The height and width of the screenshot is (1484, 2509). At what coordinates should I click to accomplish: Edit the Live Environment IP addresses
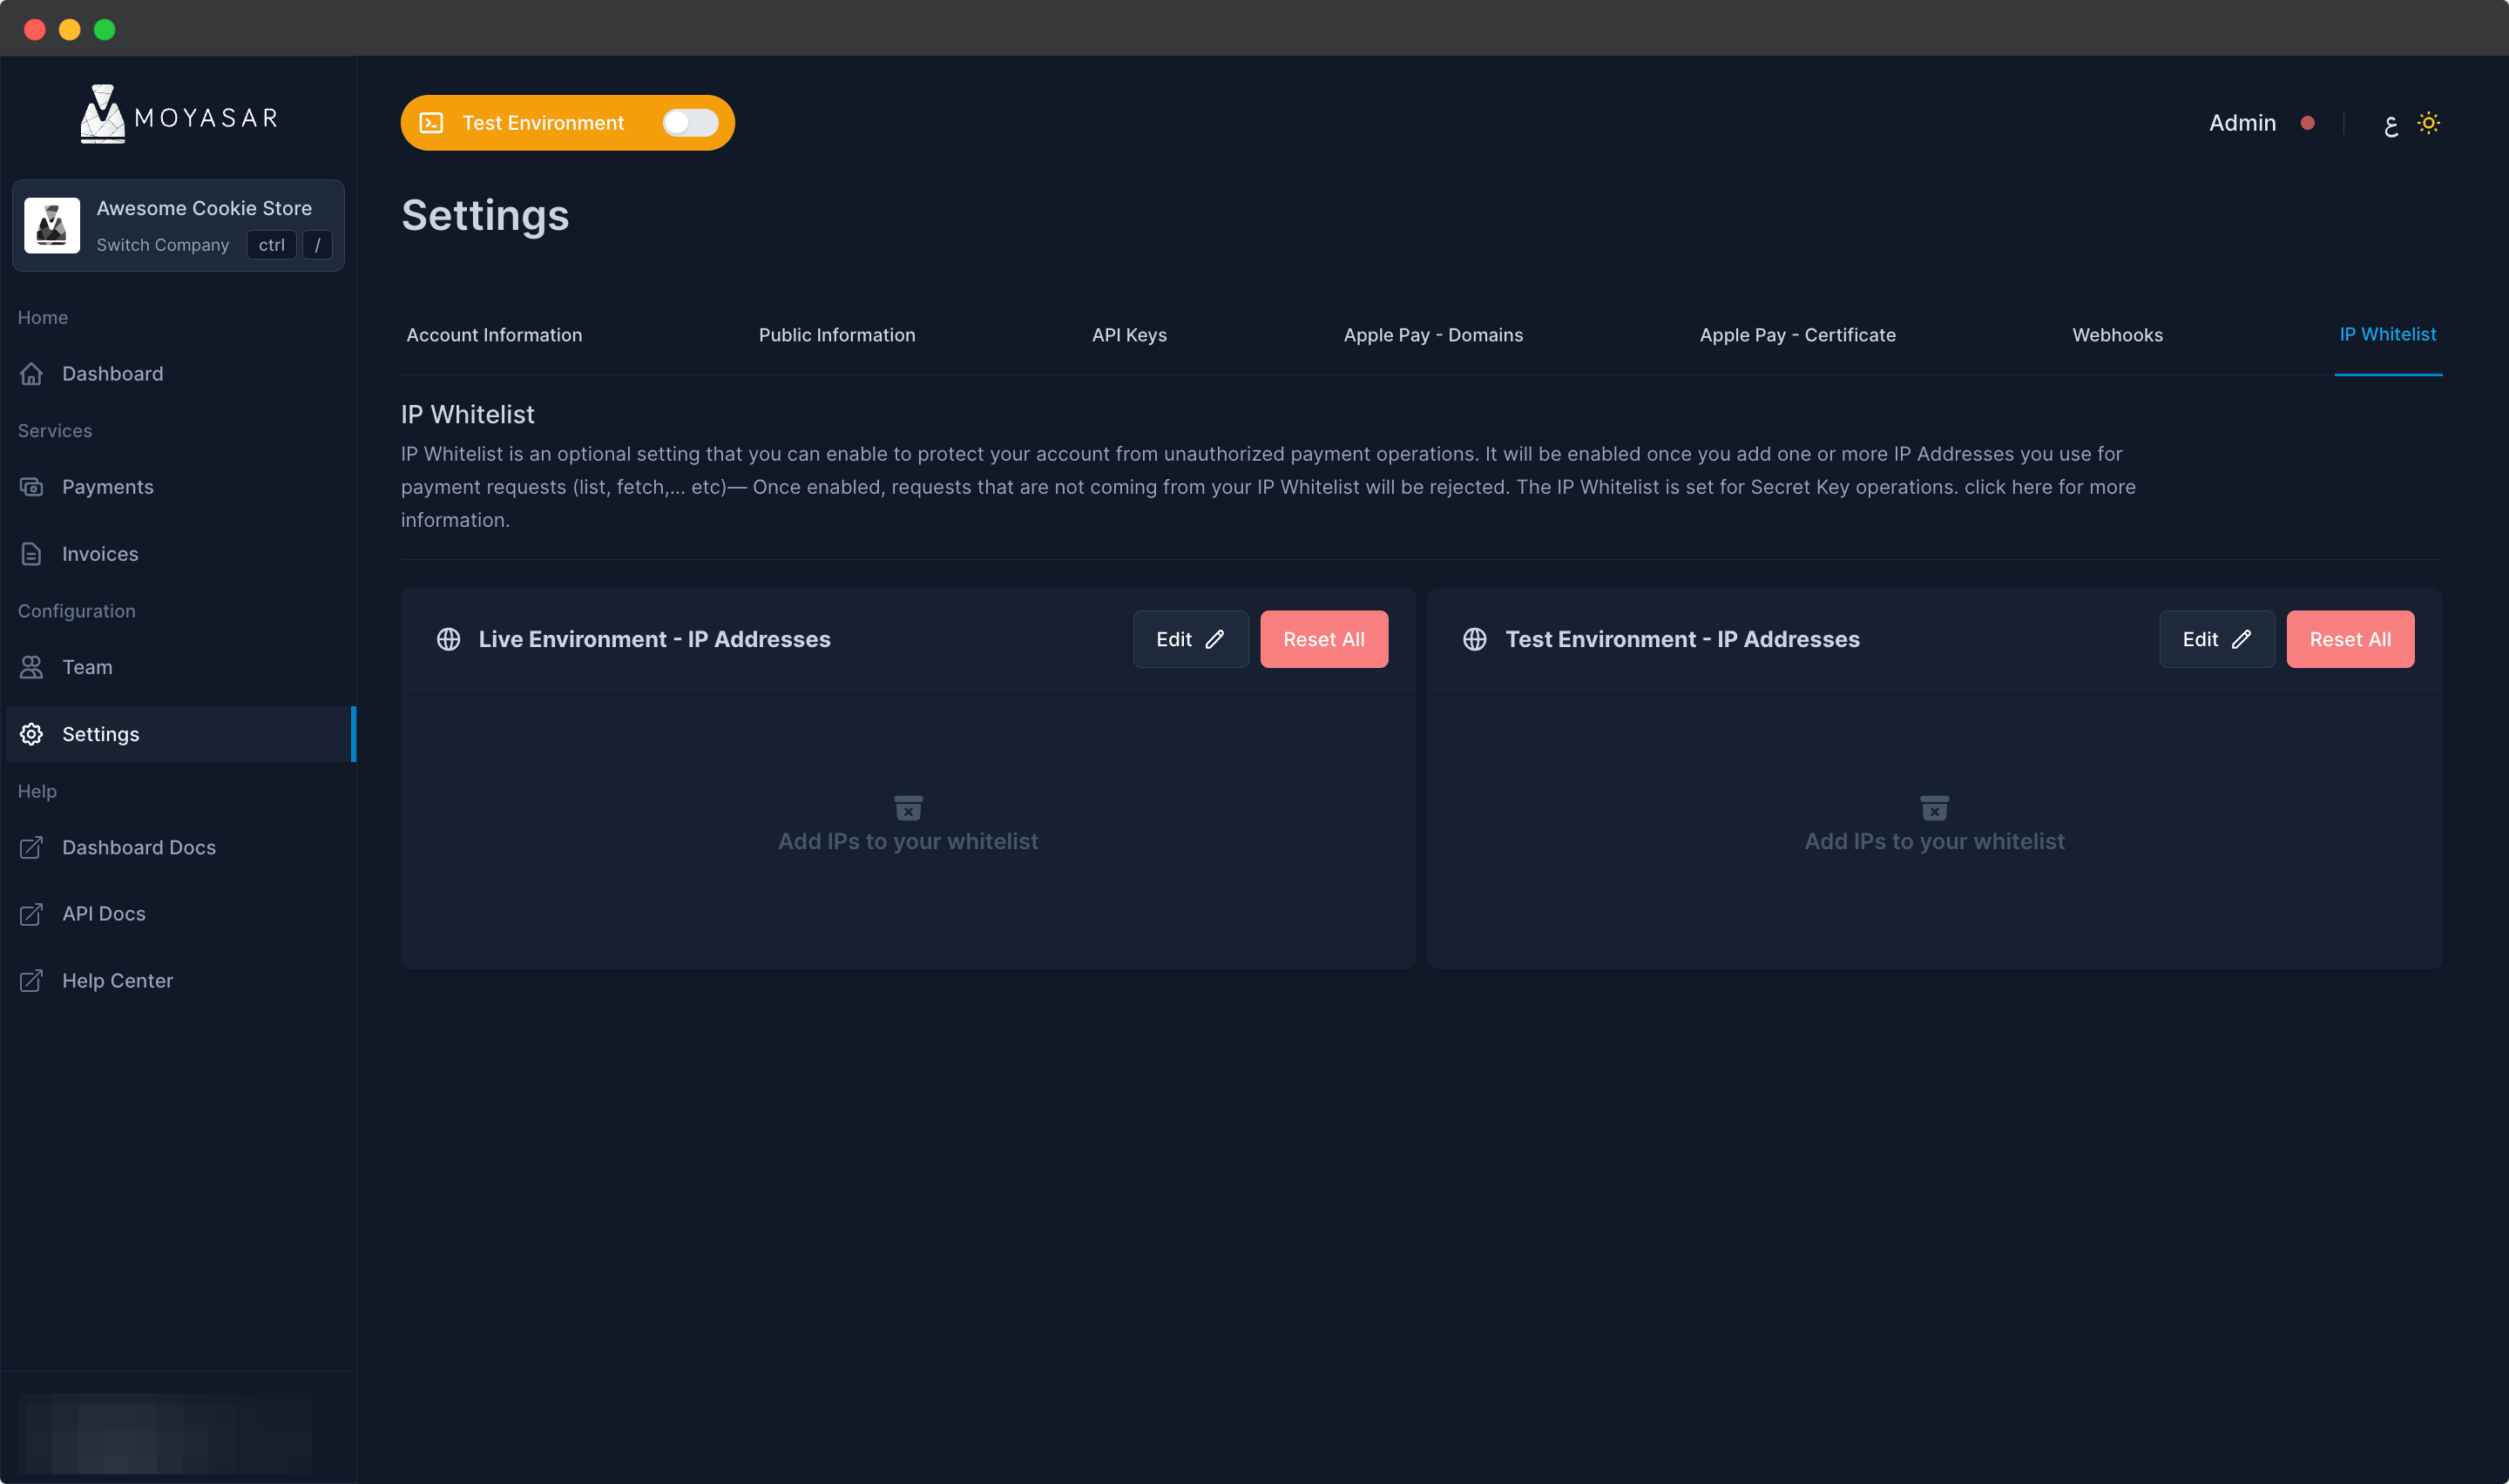click(x=1190, y=639)
